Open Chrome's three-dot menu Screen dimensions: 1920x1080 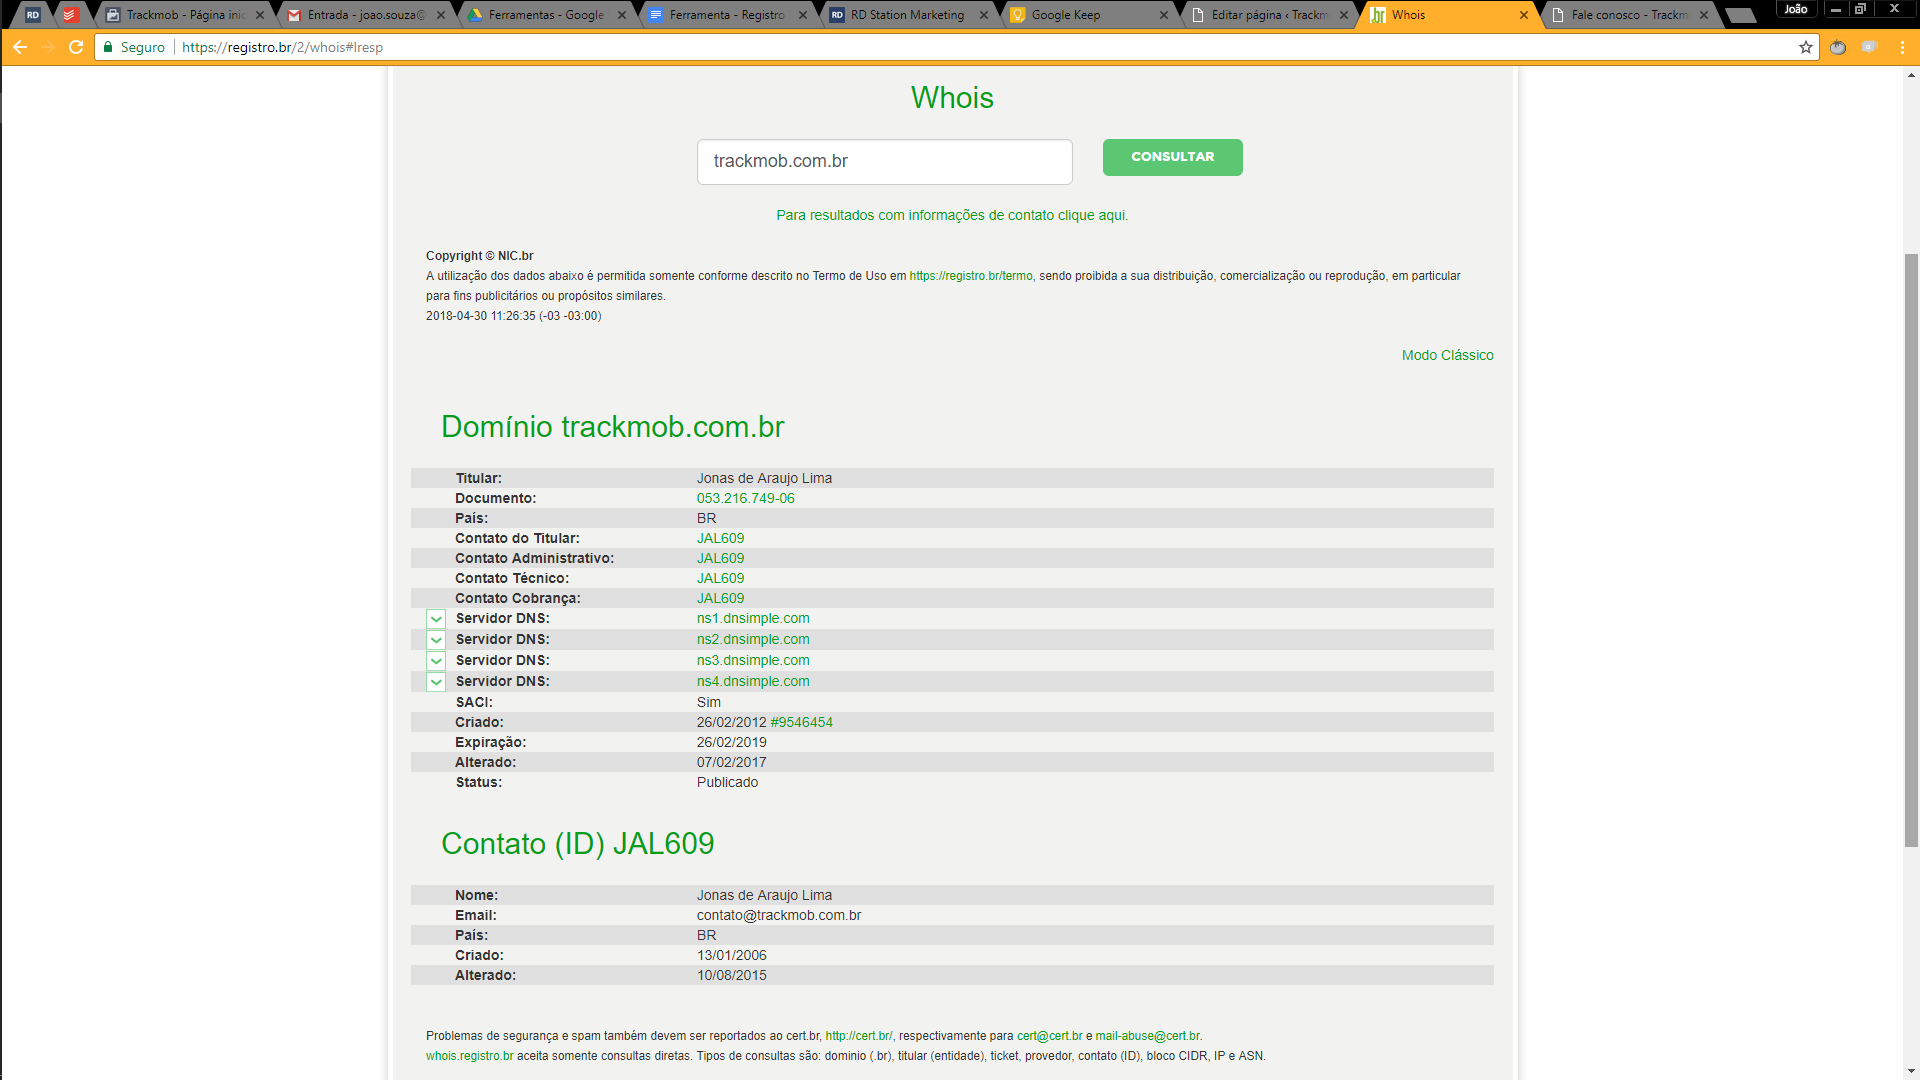(1902, 47)
